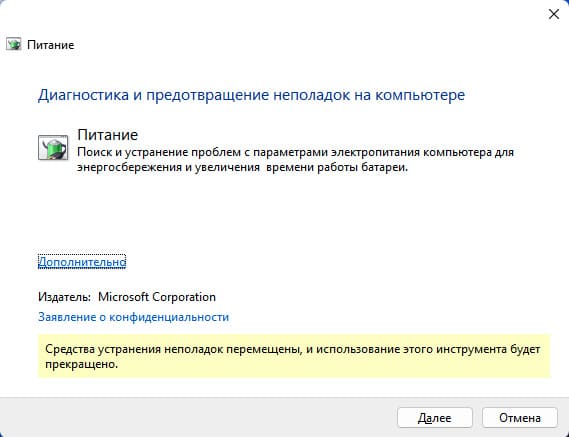The image size is (569, 437).
Task: Click the yellow notice Средства устранения неполадок перемещены
Action: coord(294,356)
